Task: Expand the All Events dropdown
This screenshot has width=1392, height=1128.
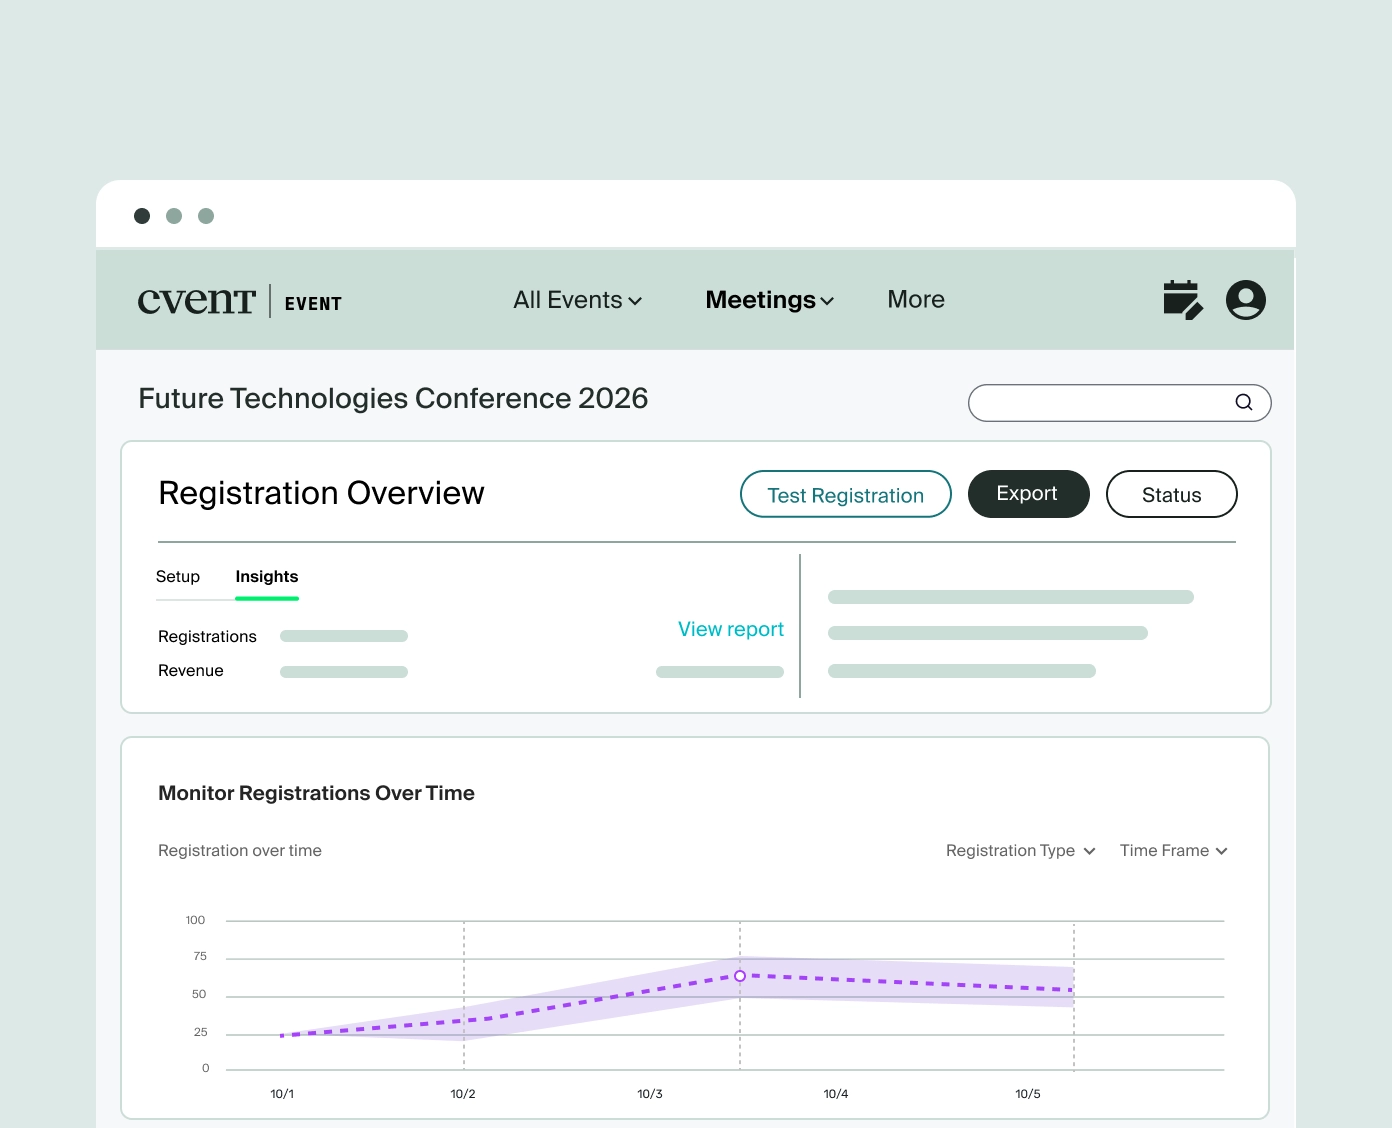Action: (578, 300)
